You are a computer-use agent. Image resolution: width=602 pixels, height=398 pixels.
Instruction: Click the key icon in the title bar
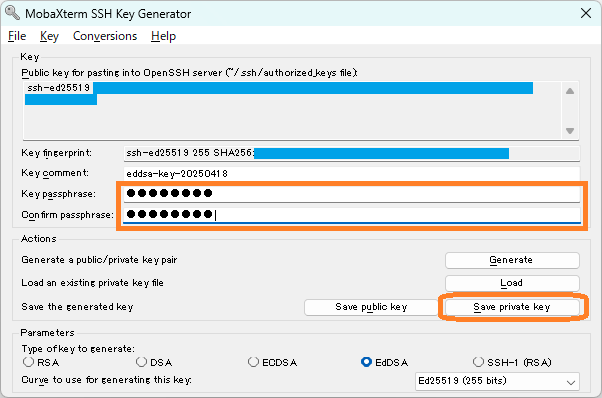(x=12, y=13)
